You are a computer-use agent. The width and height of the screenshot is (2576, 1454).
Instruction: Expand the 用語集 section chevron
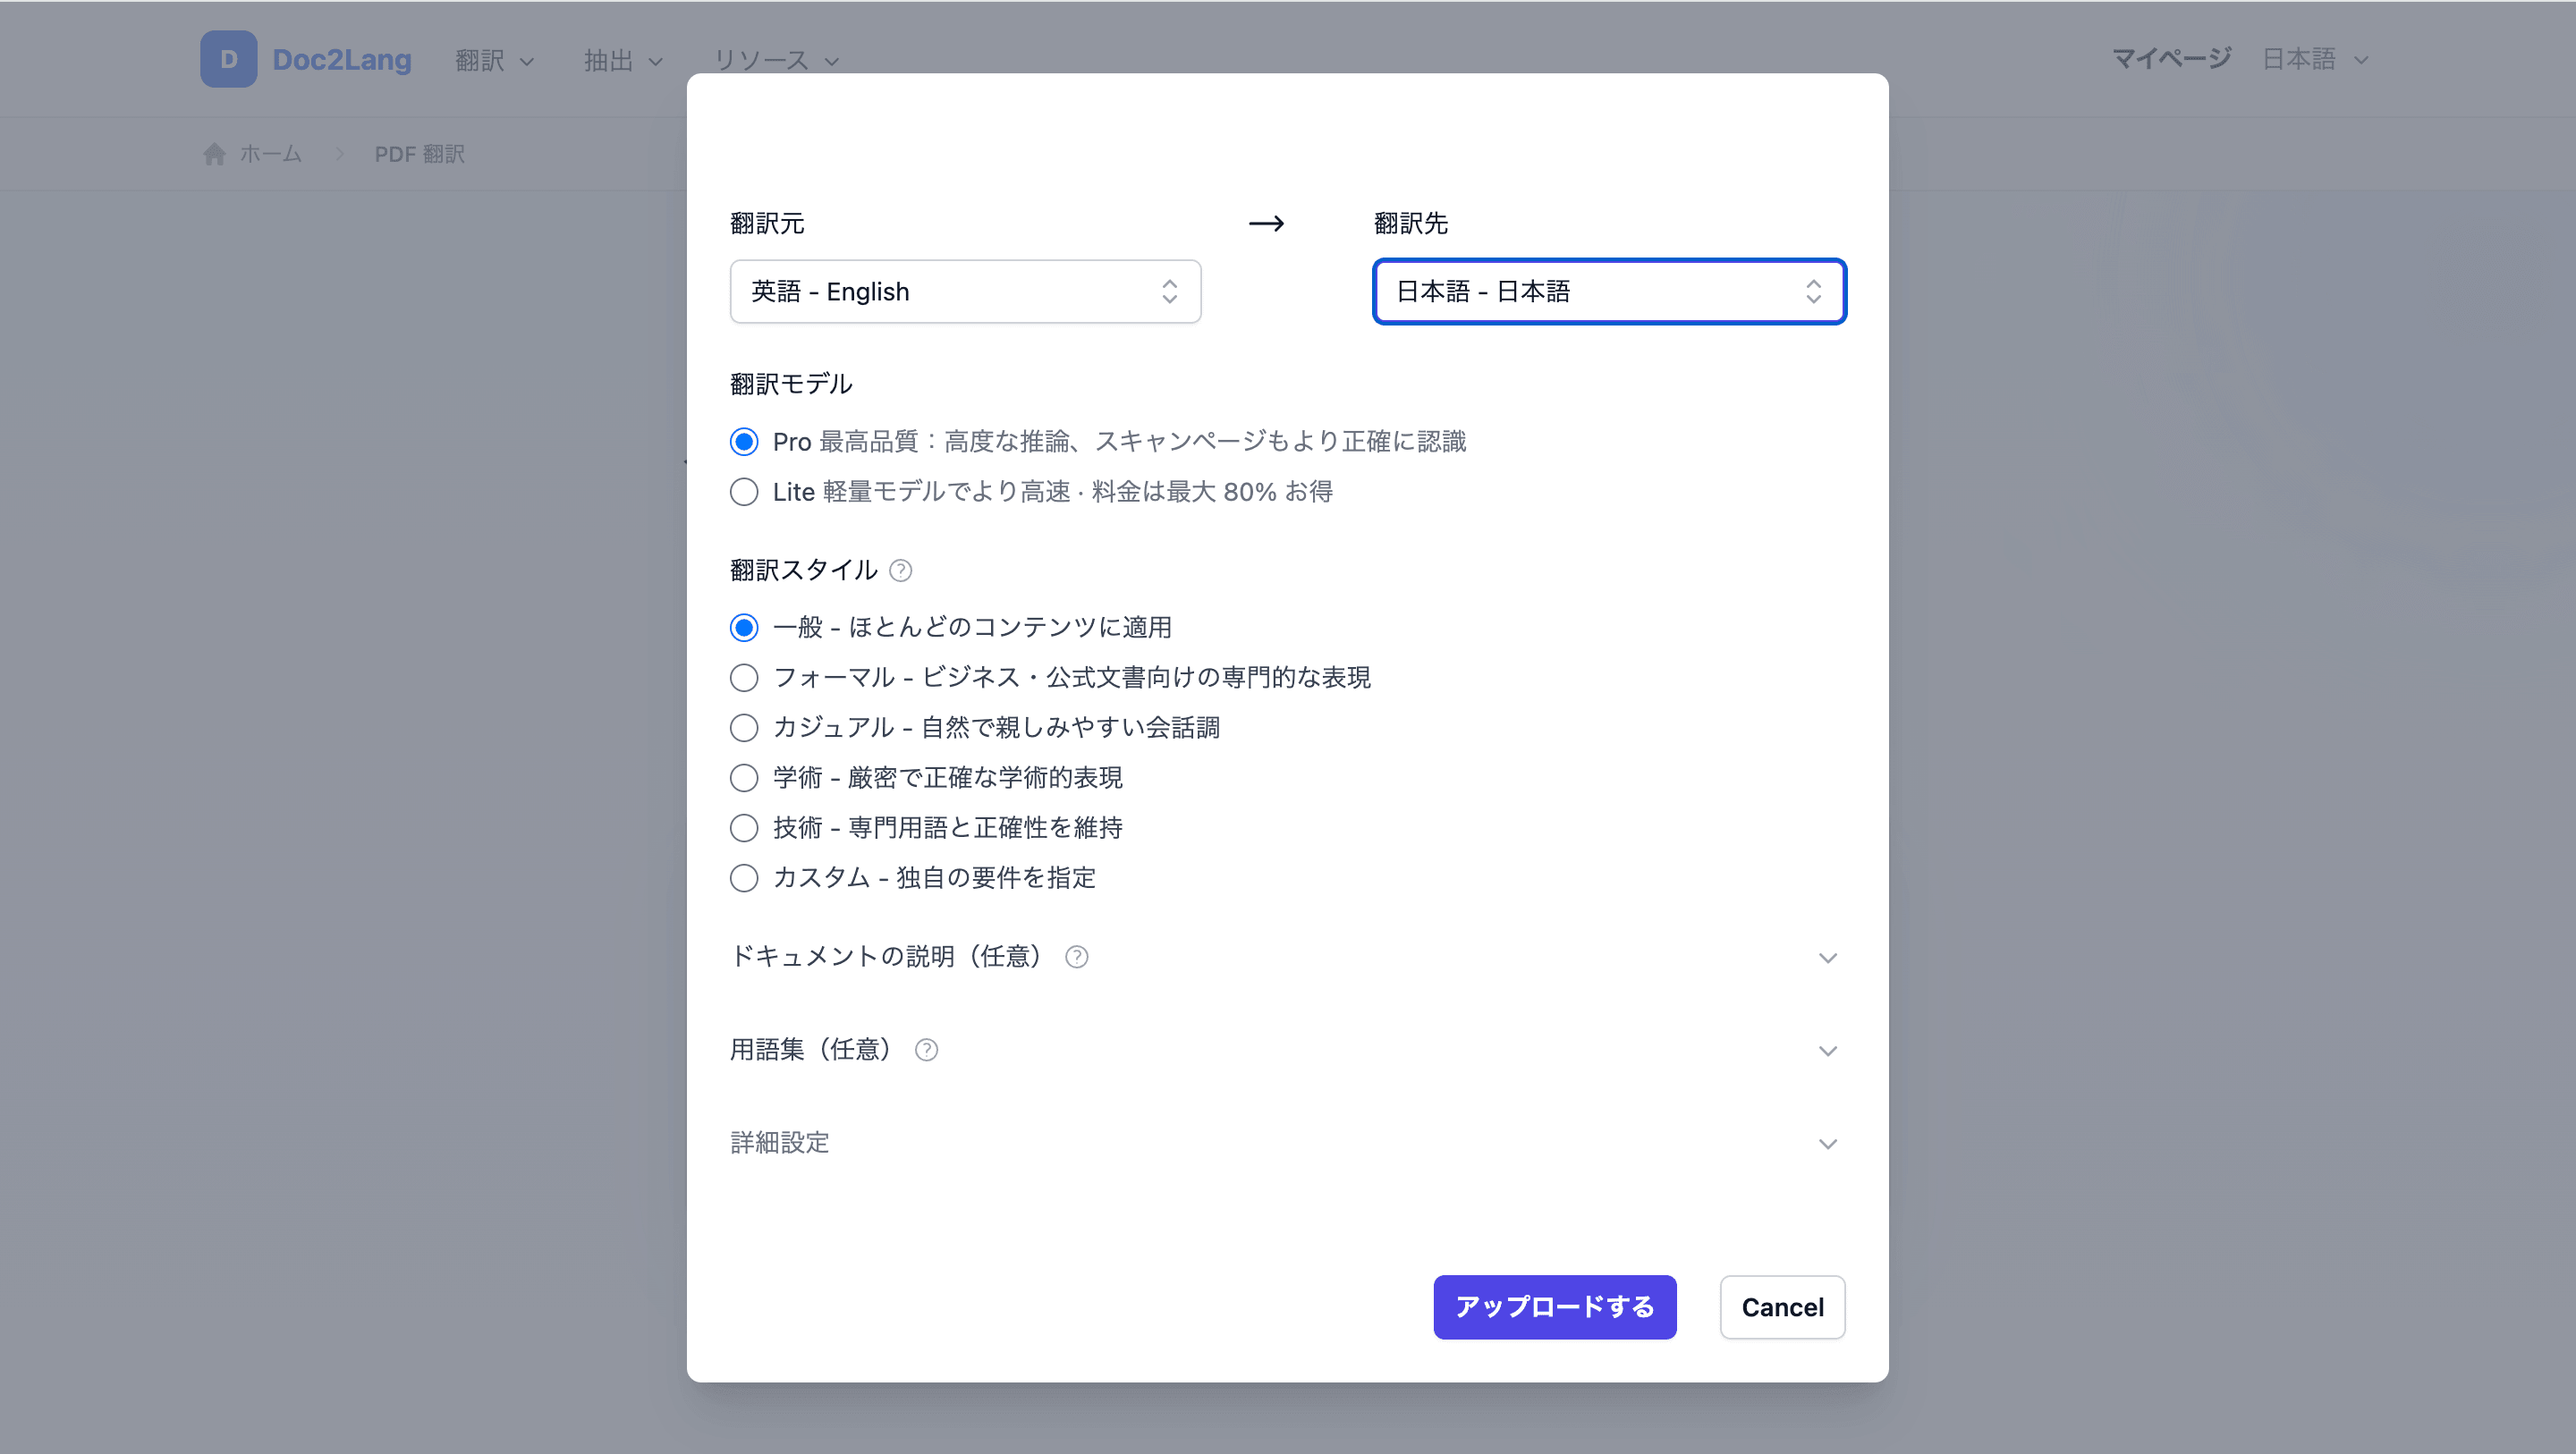pos(1827,1051)
